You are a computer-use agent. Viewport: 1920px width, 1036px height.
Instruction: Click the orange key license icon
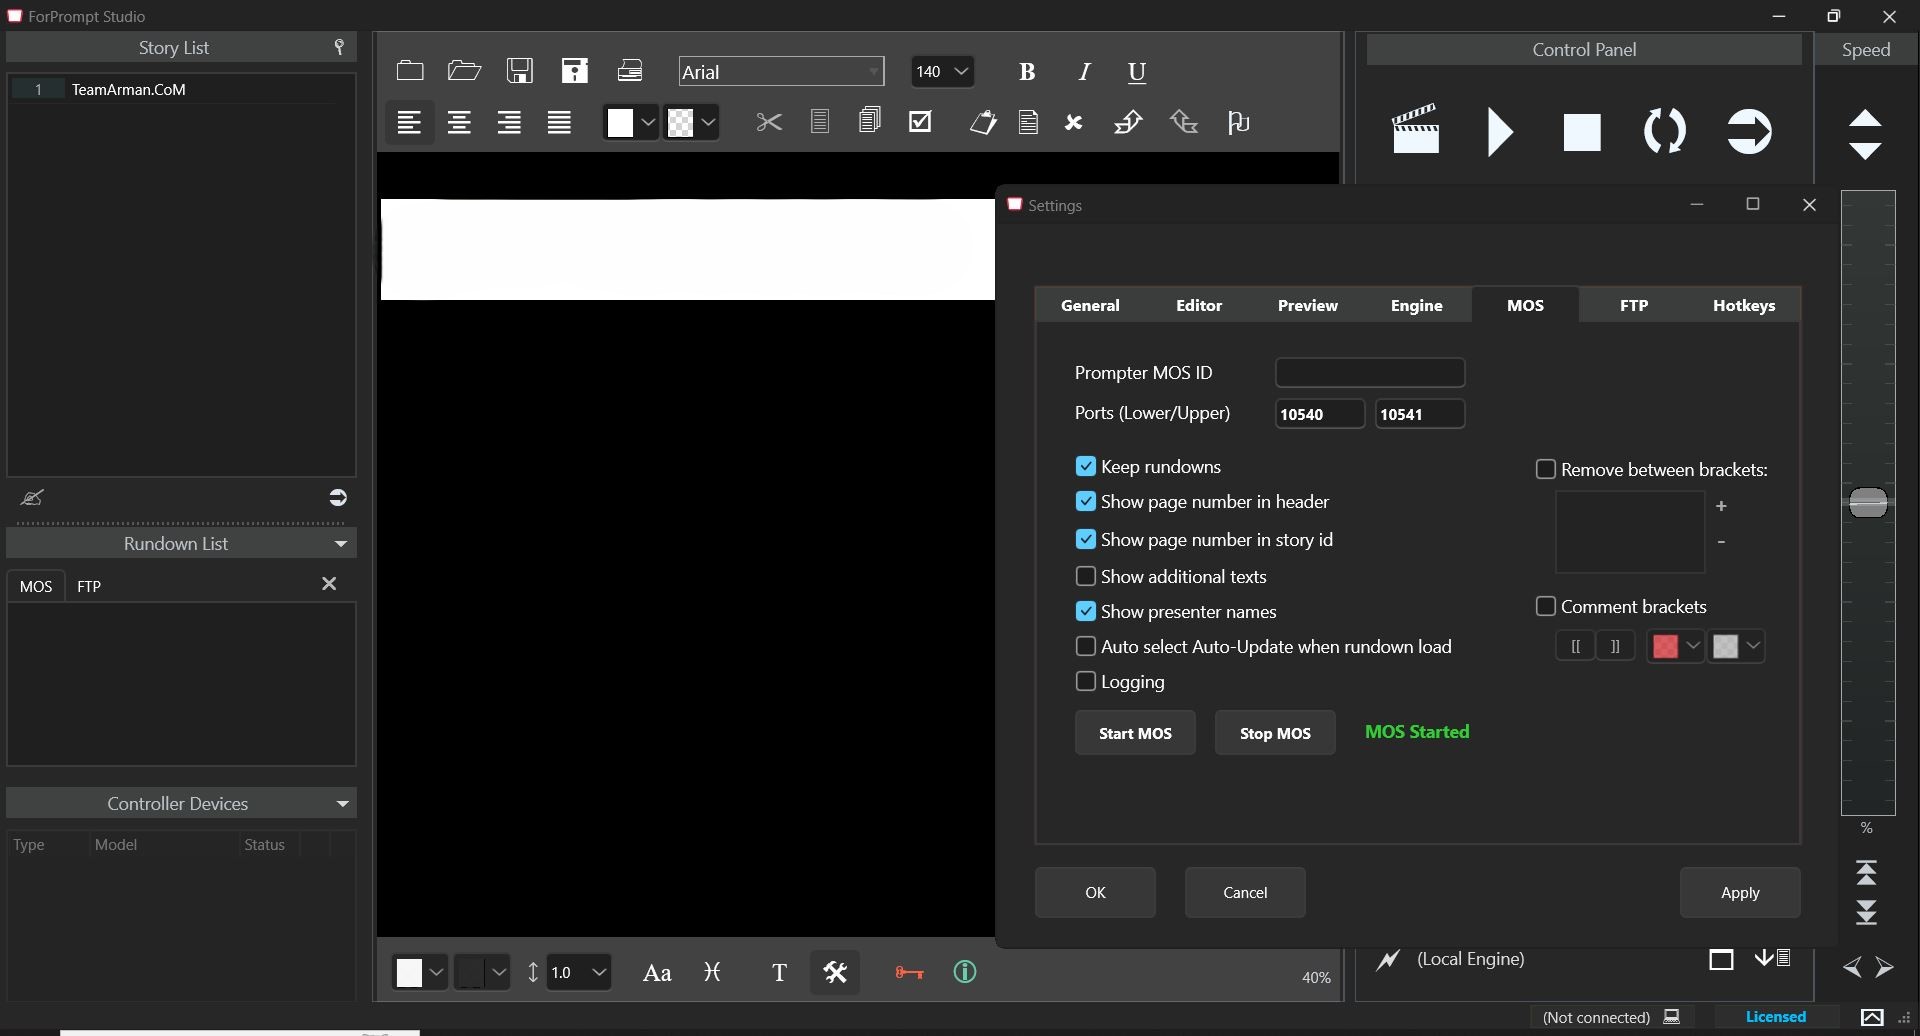(x=909, y=972)
